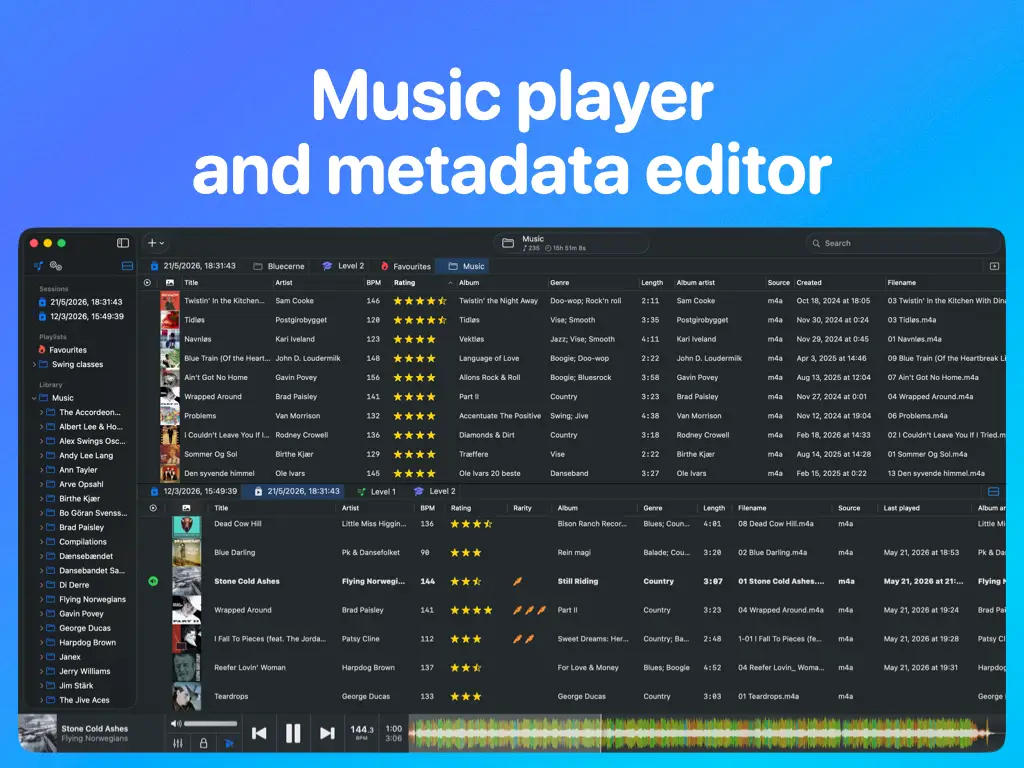1024x768 pixels.
Task: Pause the current playback
Action: 293,733
